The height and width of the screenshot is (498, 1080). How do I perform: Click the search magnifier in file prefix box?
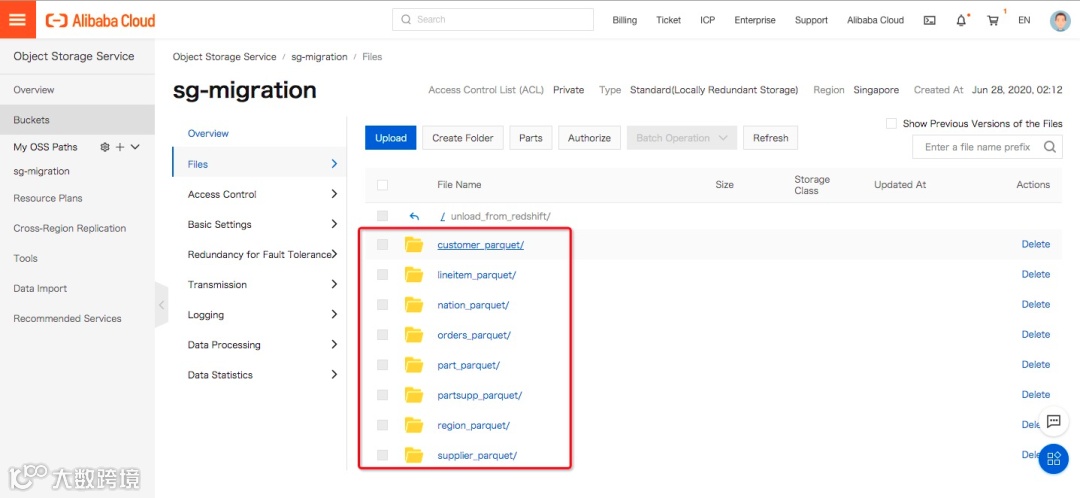pos(1050,147)
